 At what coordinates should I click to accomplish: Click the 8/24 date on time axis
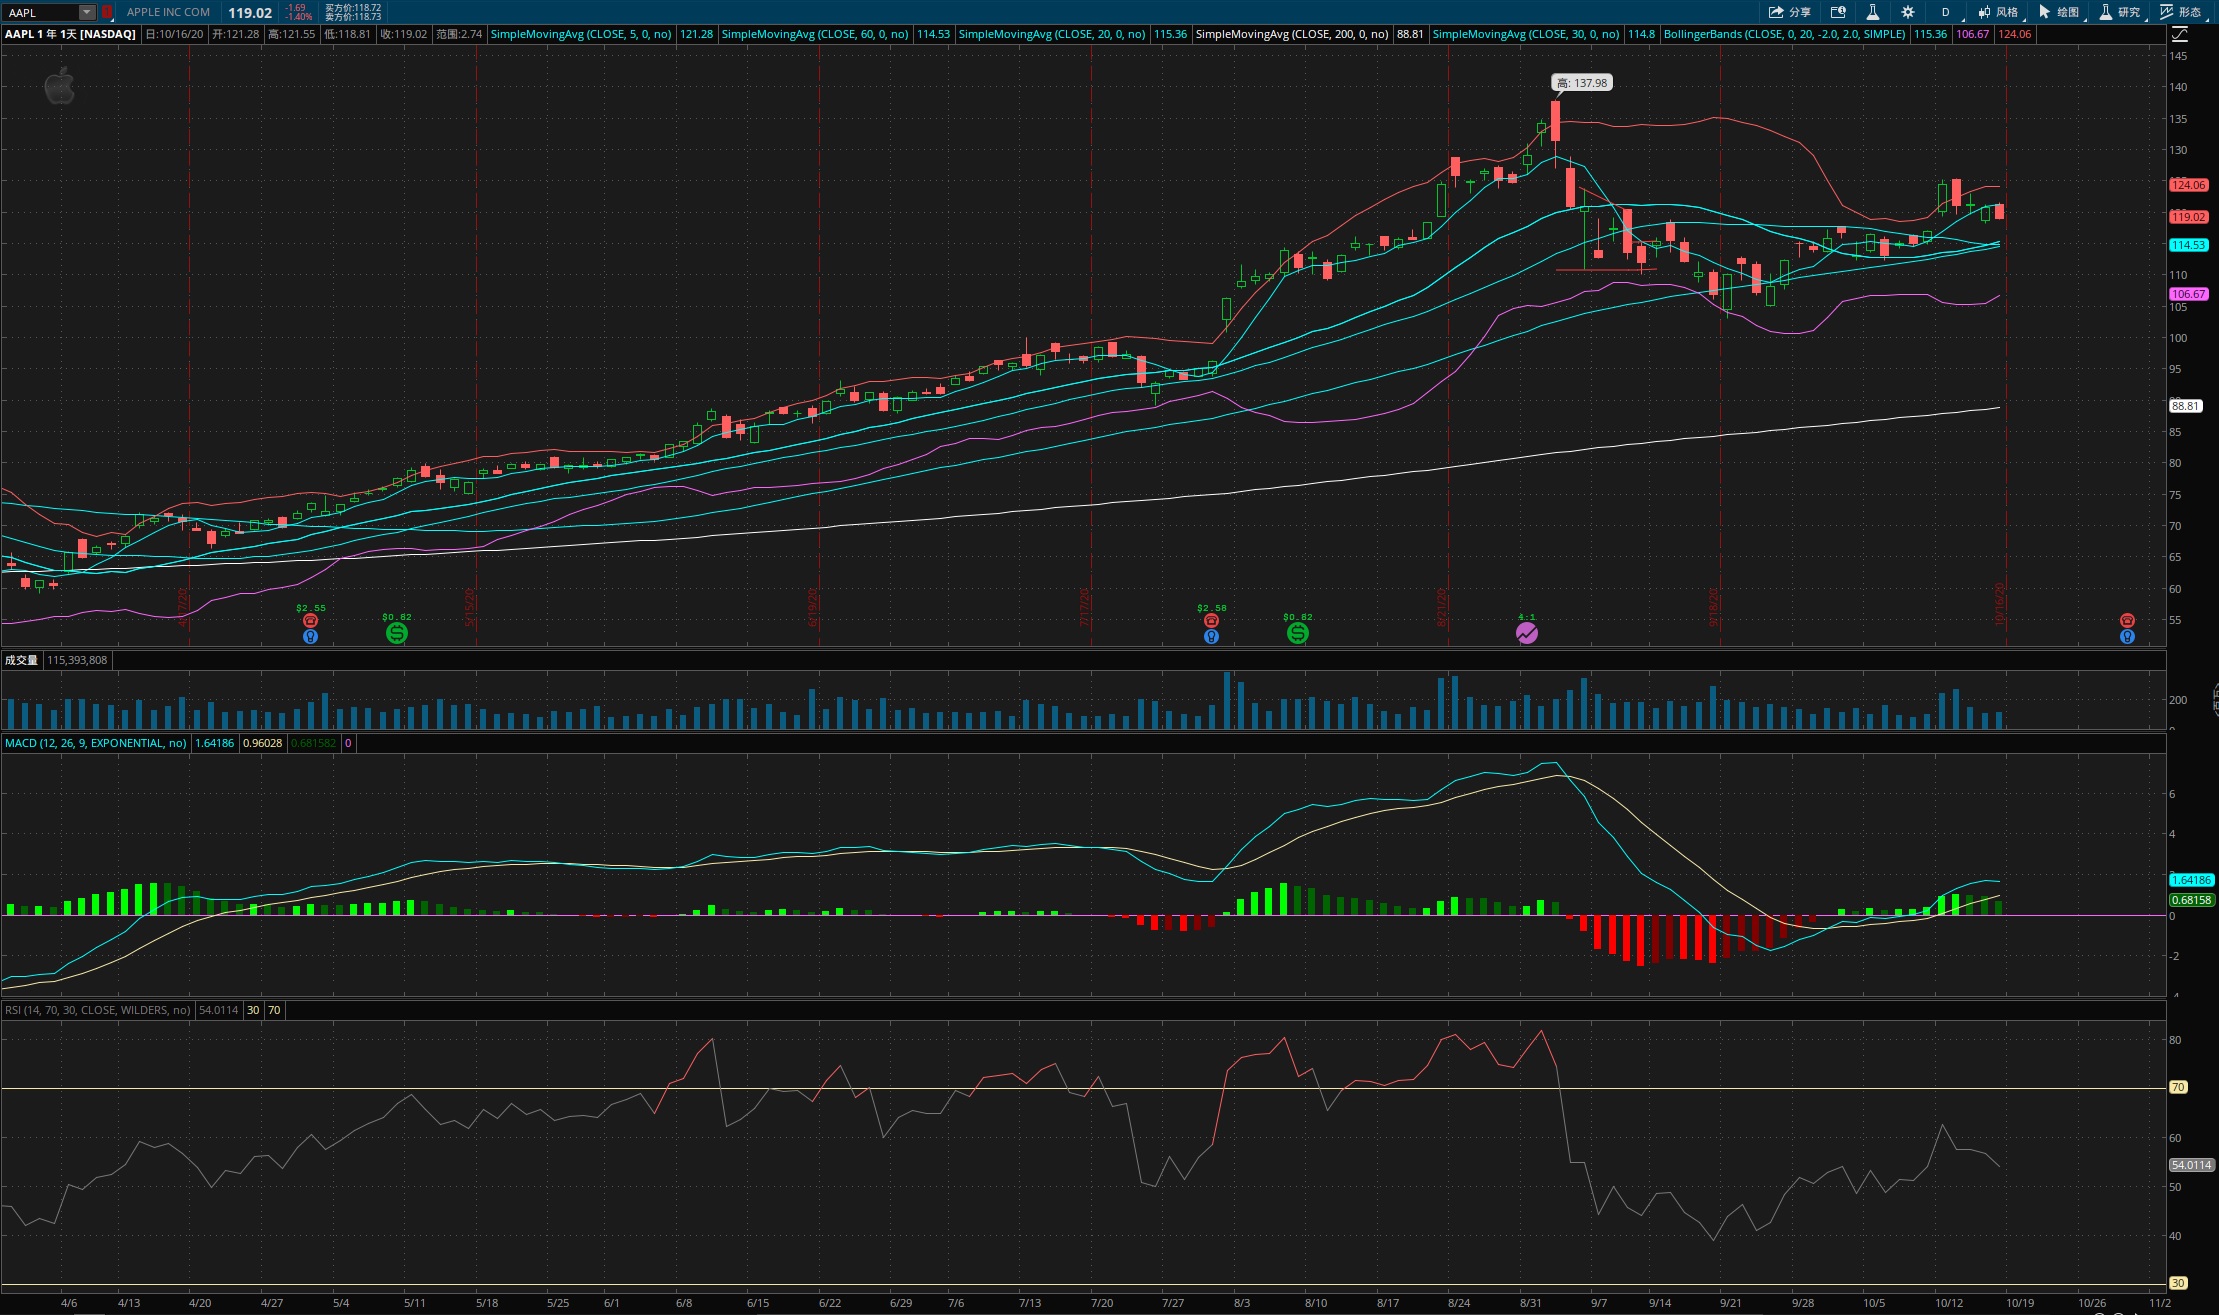tap(1459, 1303)
